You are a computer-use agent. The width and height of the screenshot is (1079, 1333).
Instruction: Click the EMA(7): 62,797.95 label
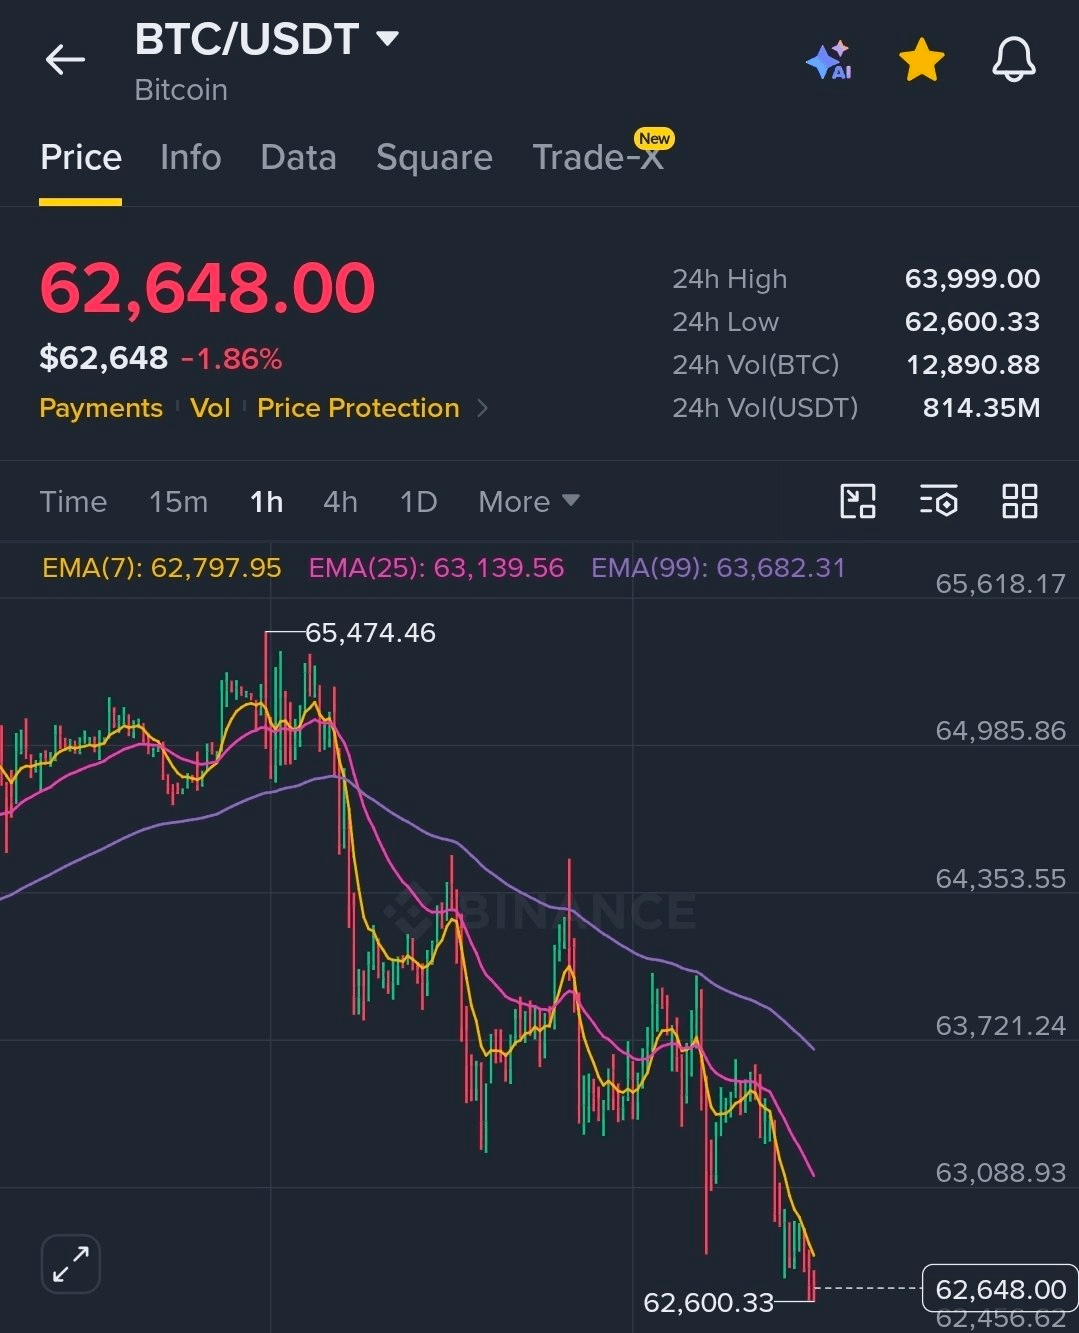pos(162,568)
